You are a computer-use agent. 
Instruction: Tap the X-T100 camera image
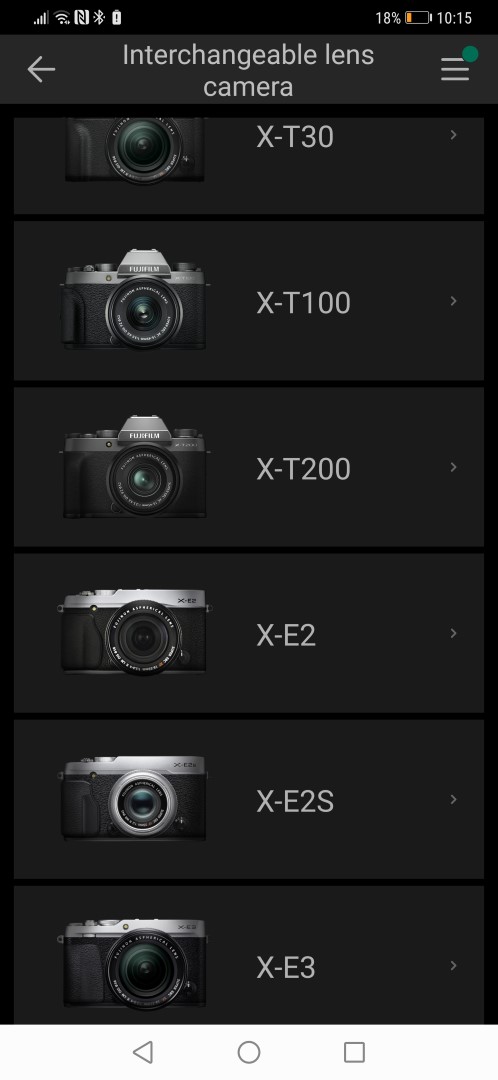click(135, 301)
